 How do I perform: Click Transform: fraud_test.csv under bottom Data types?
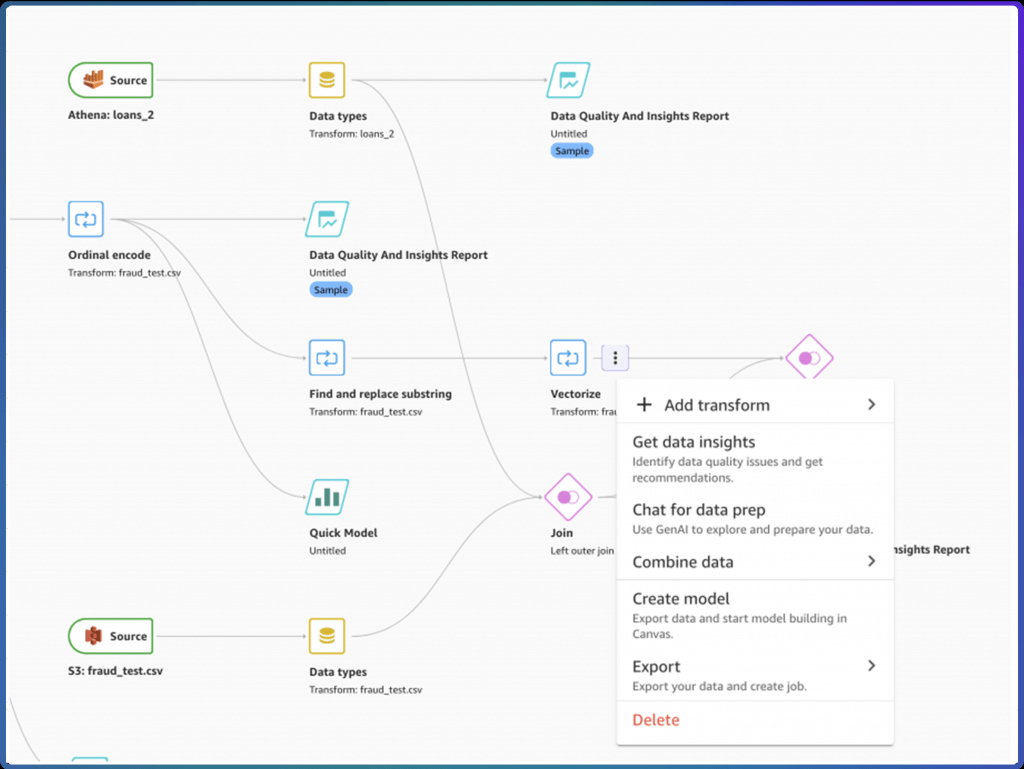tap(366, 689)
